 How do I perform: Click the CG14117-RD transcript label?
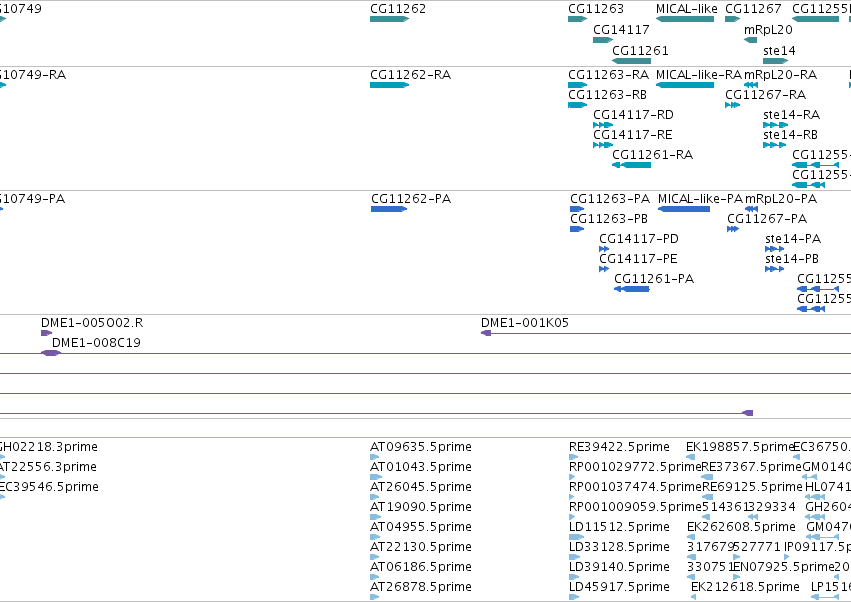coord(633,115)
